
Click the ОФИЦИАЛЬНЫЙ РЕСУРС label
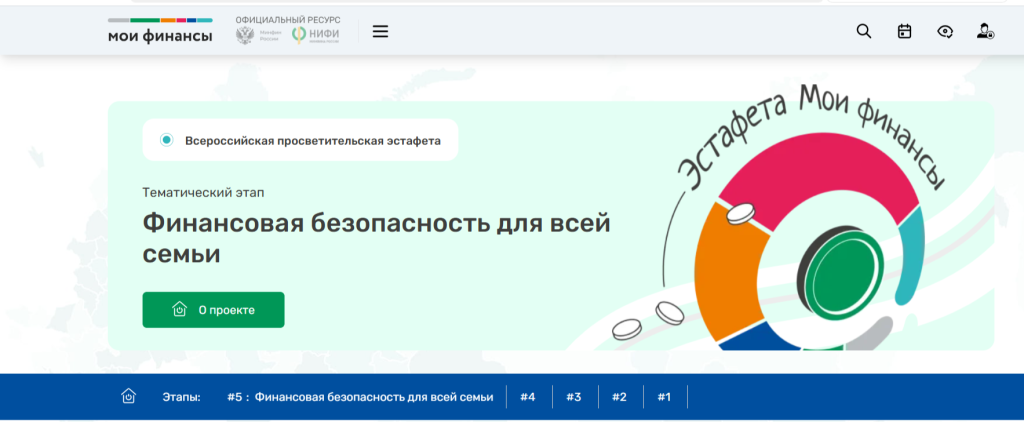point(288,20)
